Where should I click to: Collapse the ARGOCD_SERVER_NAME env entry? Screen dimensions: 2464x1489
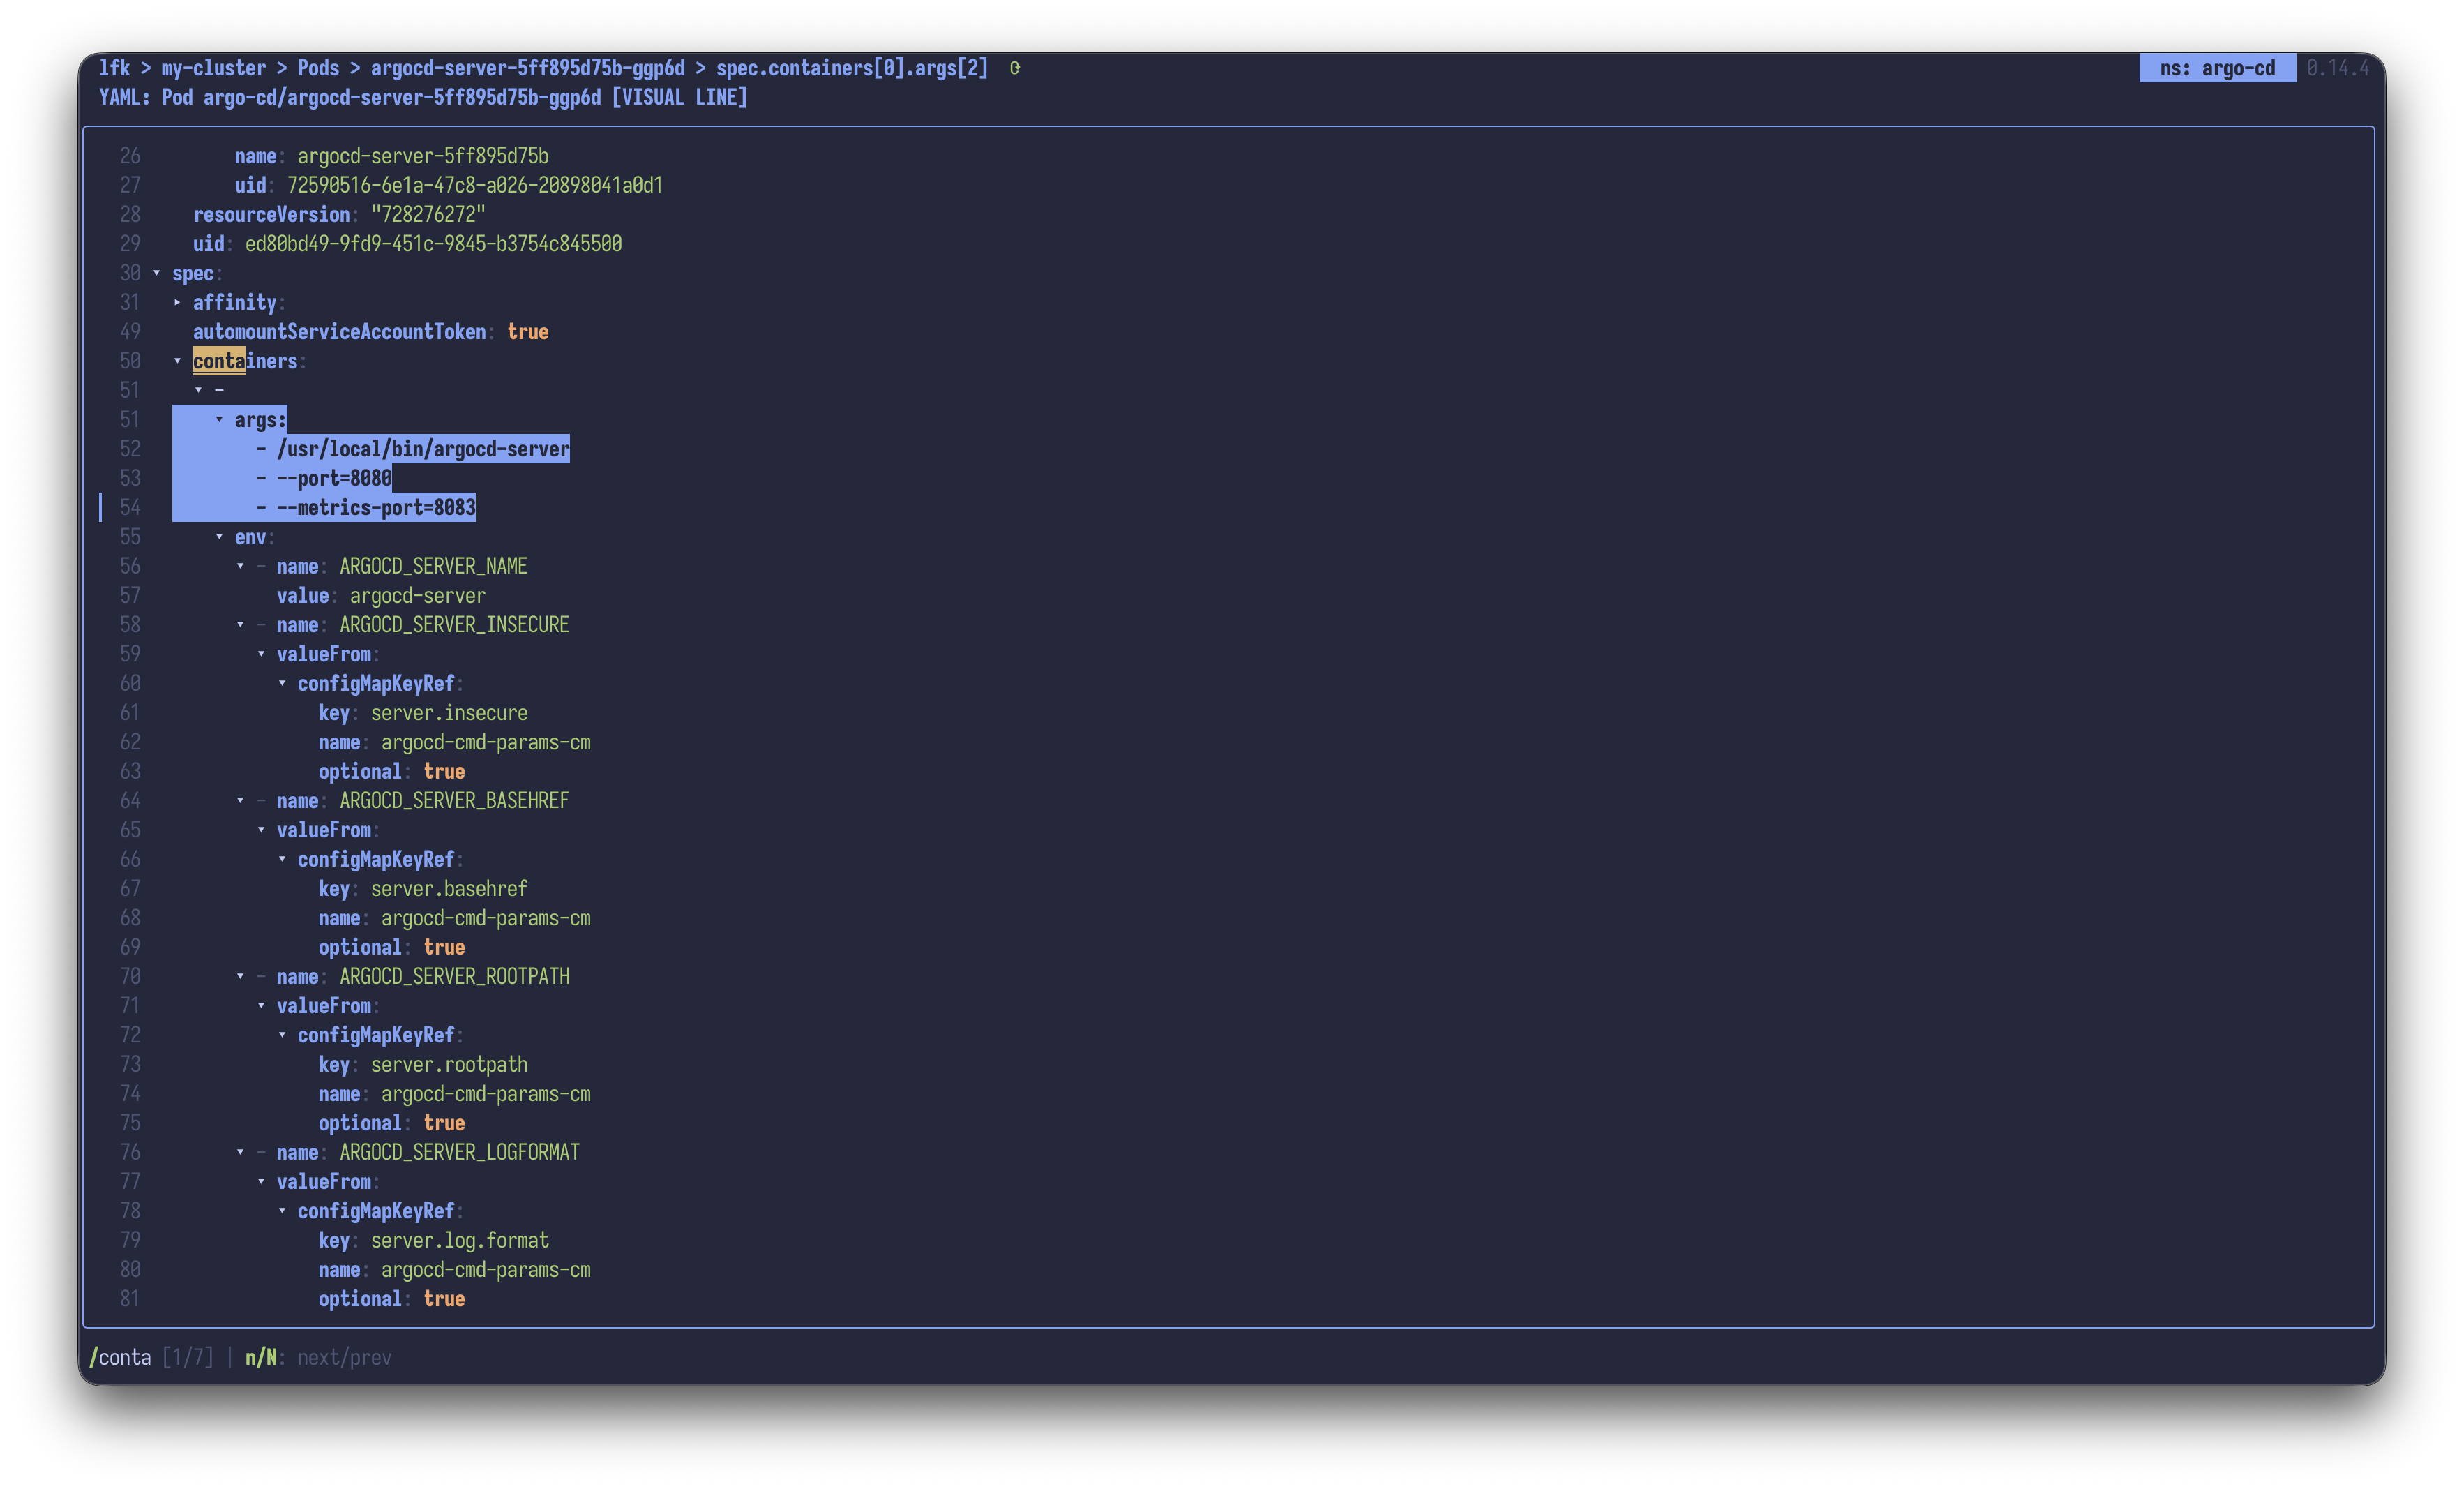coord(241,566)
